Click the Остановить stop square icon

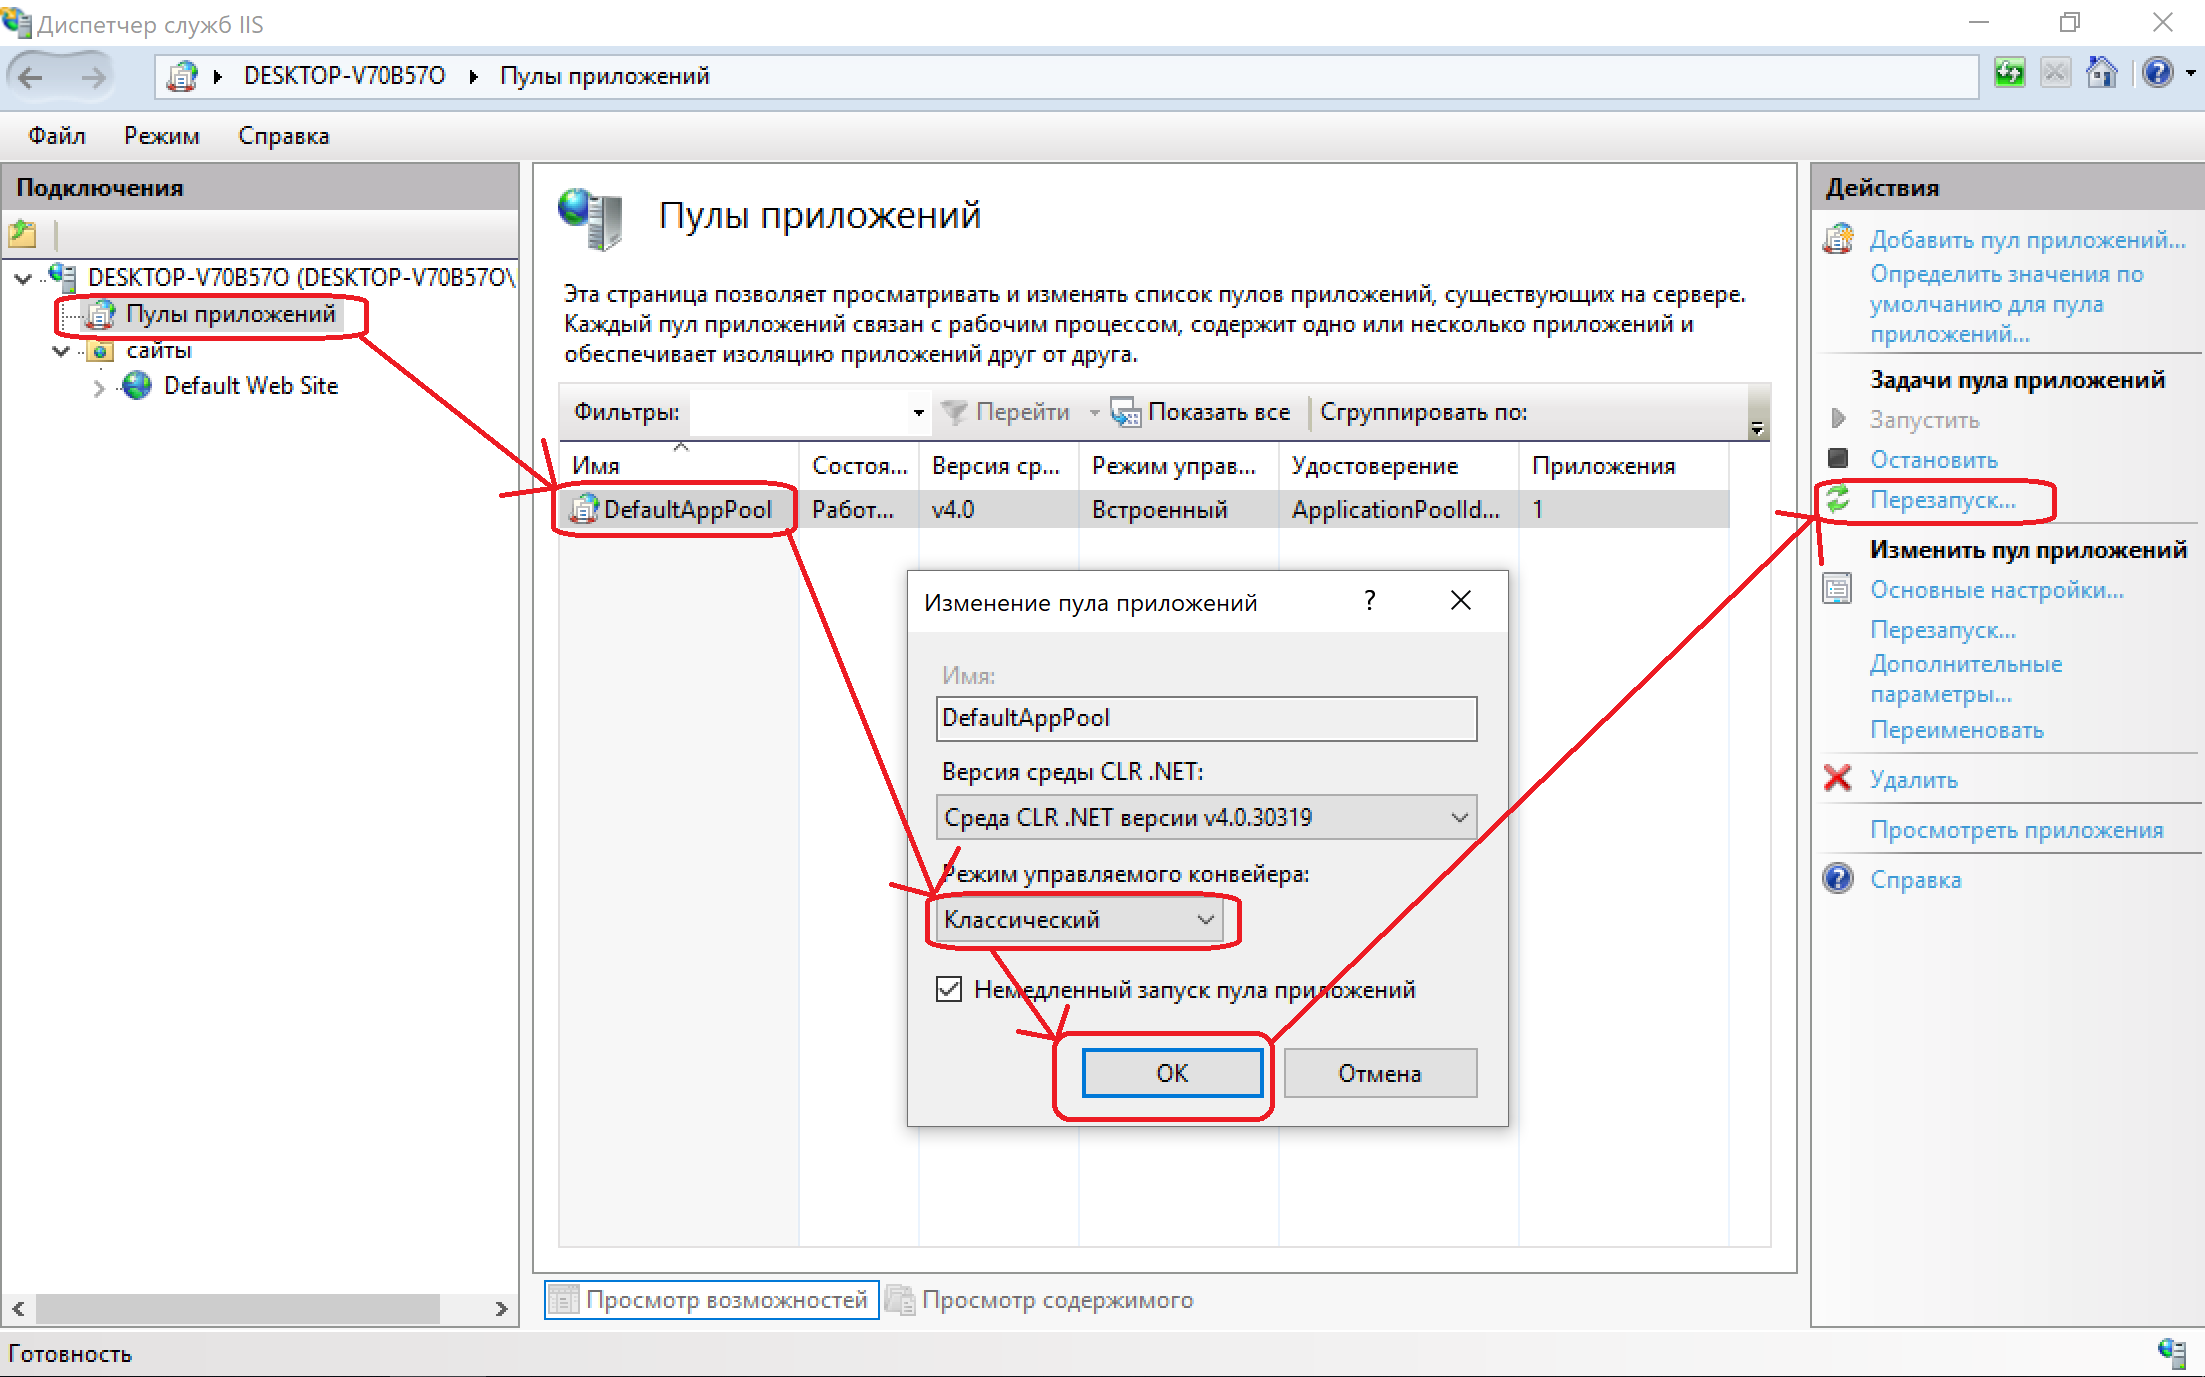1838,459
